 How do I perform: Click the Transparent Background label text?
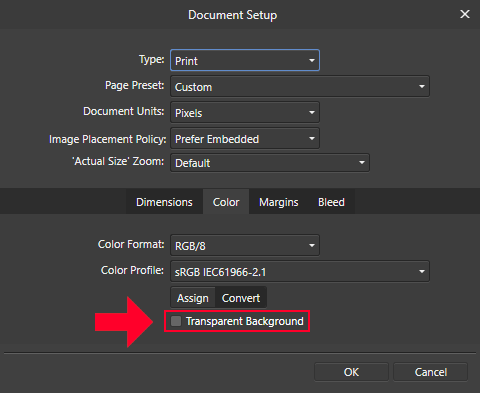pyautogui.click(x=245, y=321)
